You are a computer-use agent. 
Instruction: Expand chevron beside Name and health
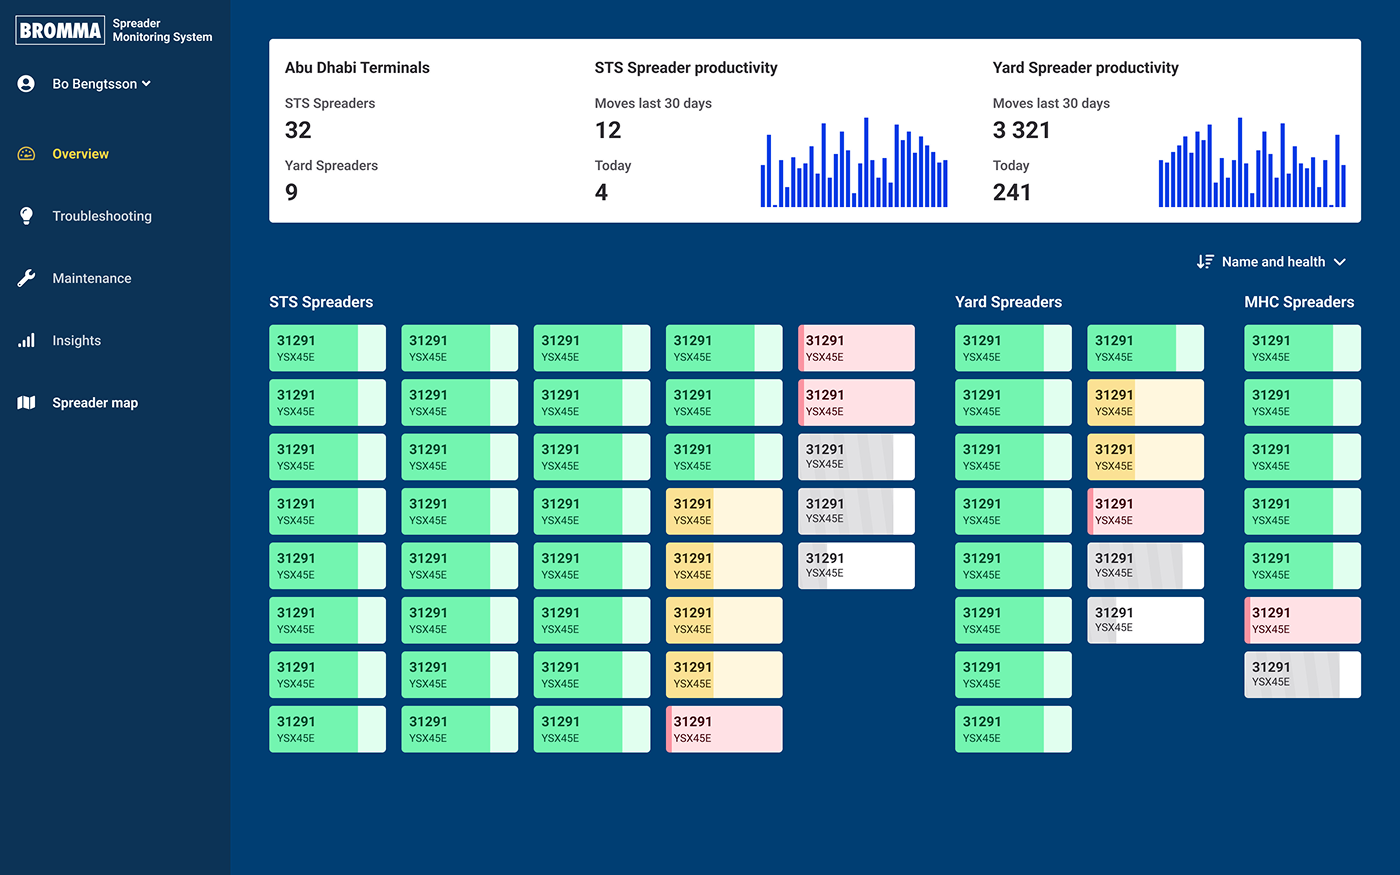click(1340, 262)
